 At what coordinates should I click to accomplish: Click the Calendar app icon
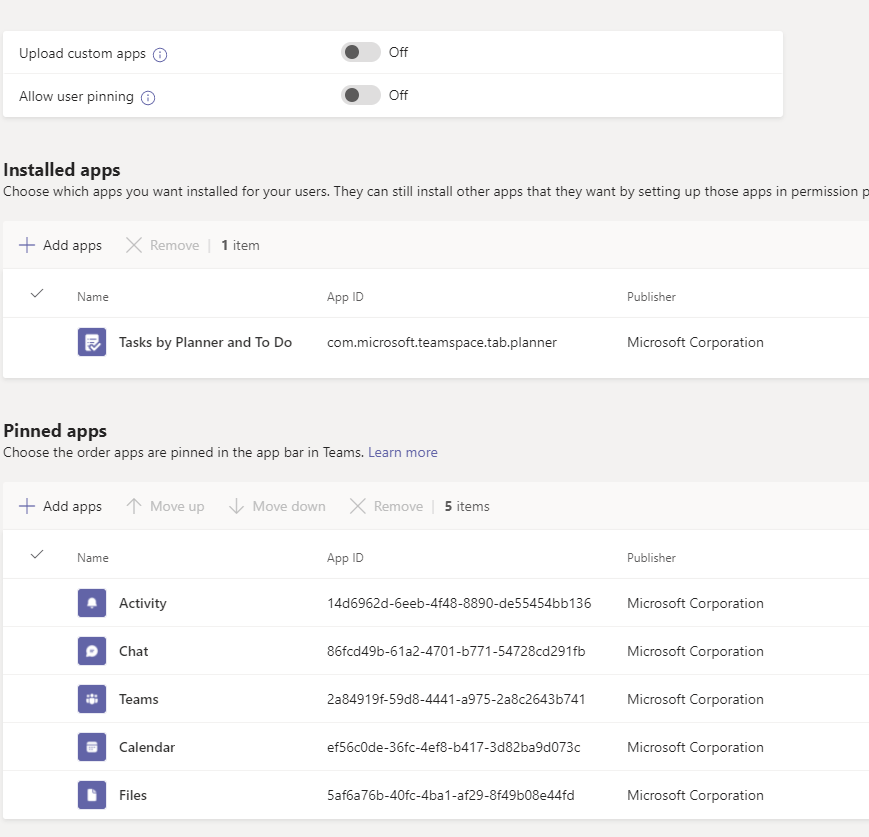click(91, 747)
